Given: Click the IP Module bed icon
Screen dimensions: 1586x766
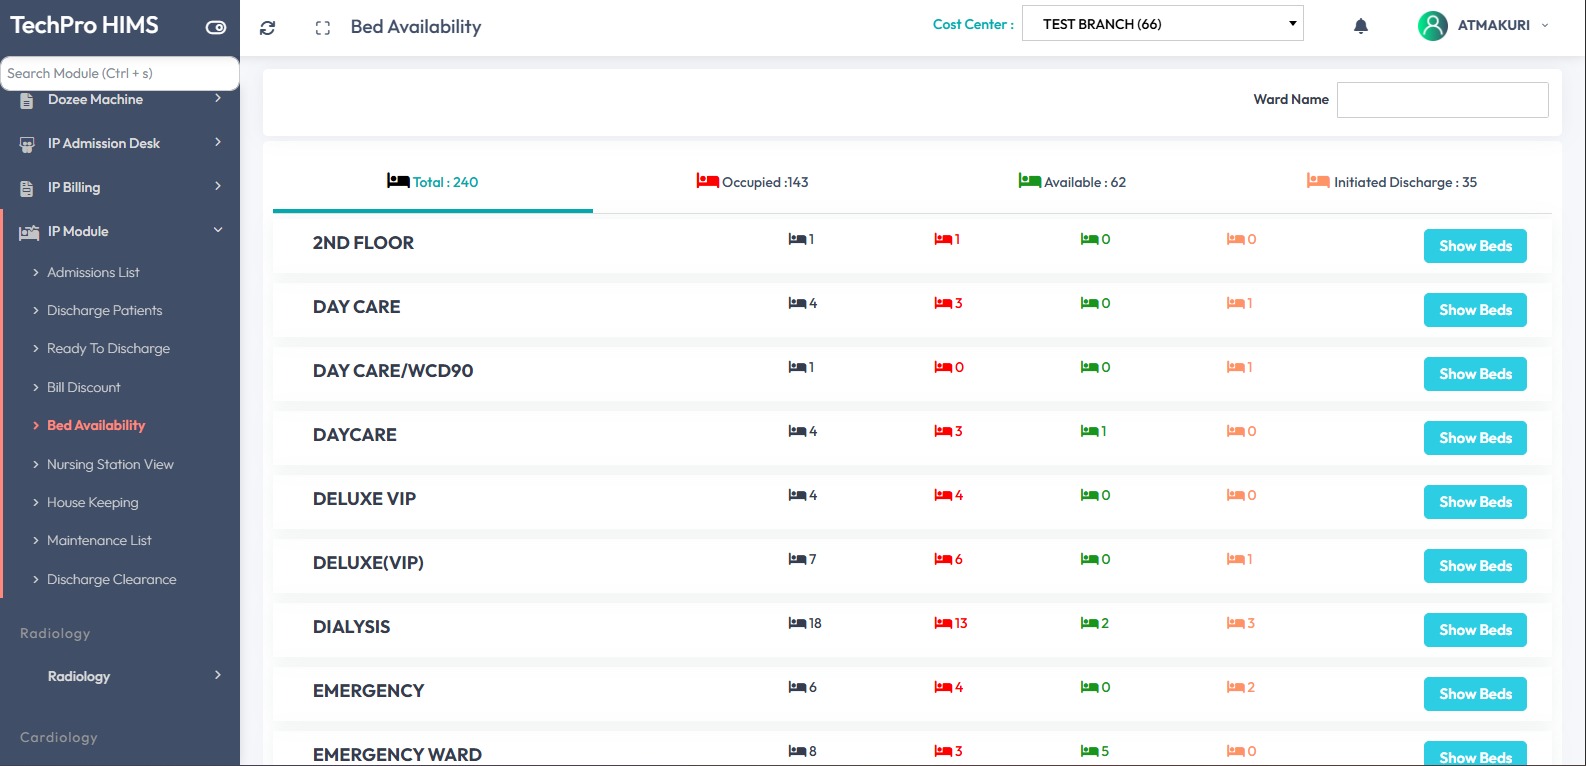Looking at the screenshot, I should [29, 232].
